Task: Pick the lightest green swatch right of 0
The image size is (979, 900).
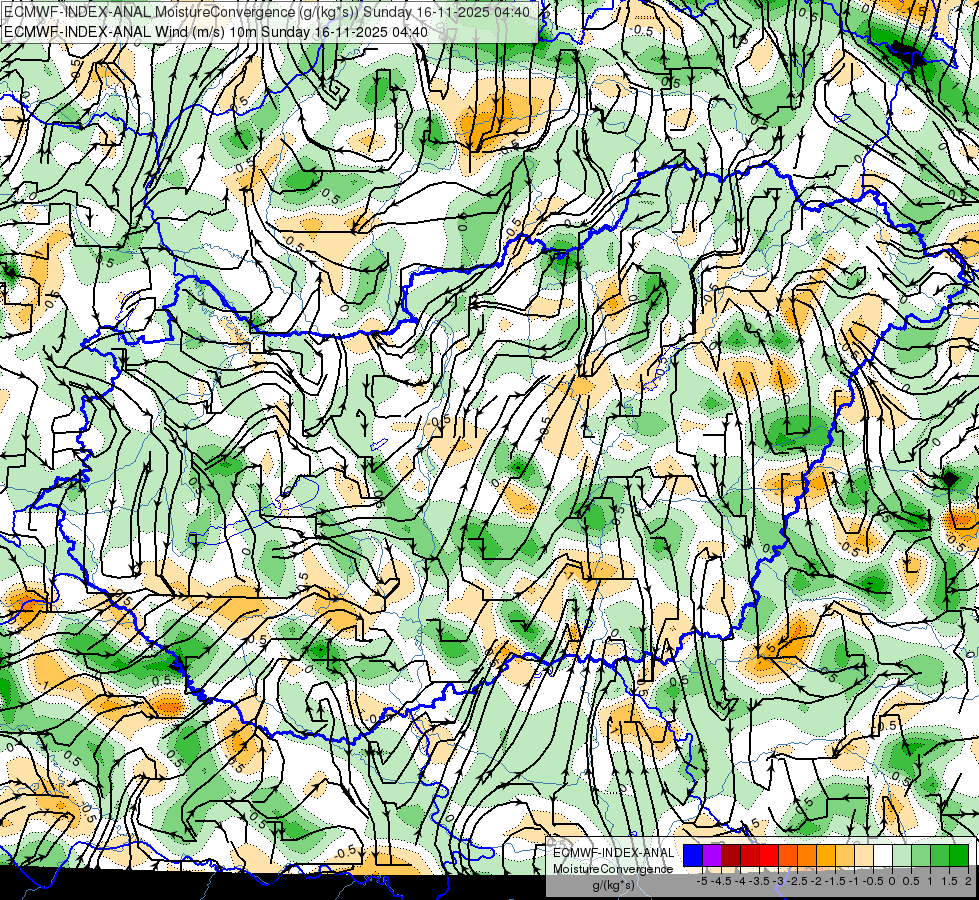Action: pyautogui.click(x=902, y=855)
